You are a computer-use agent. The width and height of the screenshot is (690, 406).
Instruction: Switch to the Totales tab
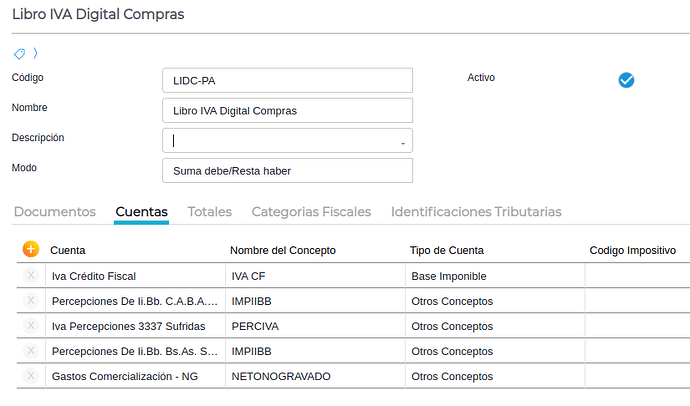click(x=210, y=212)
